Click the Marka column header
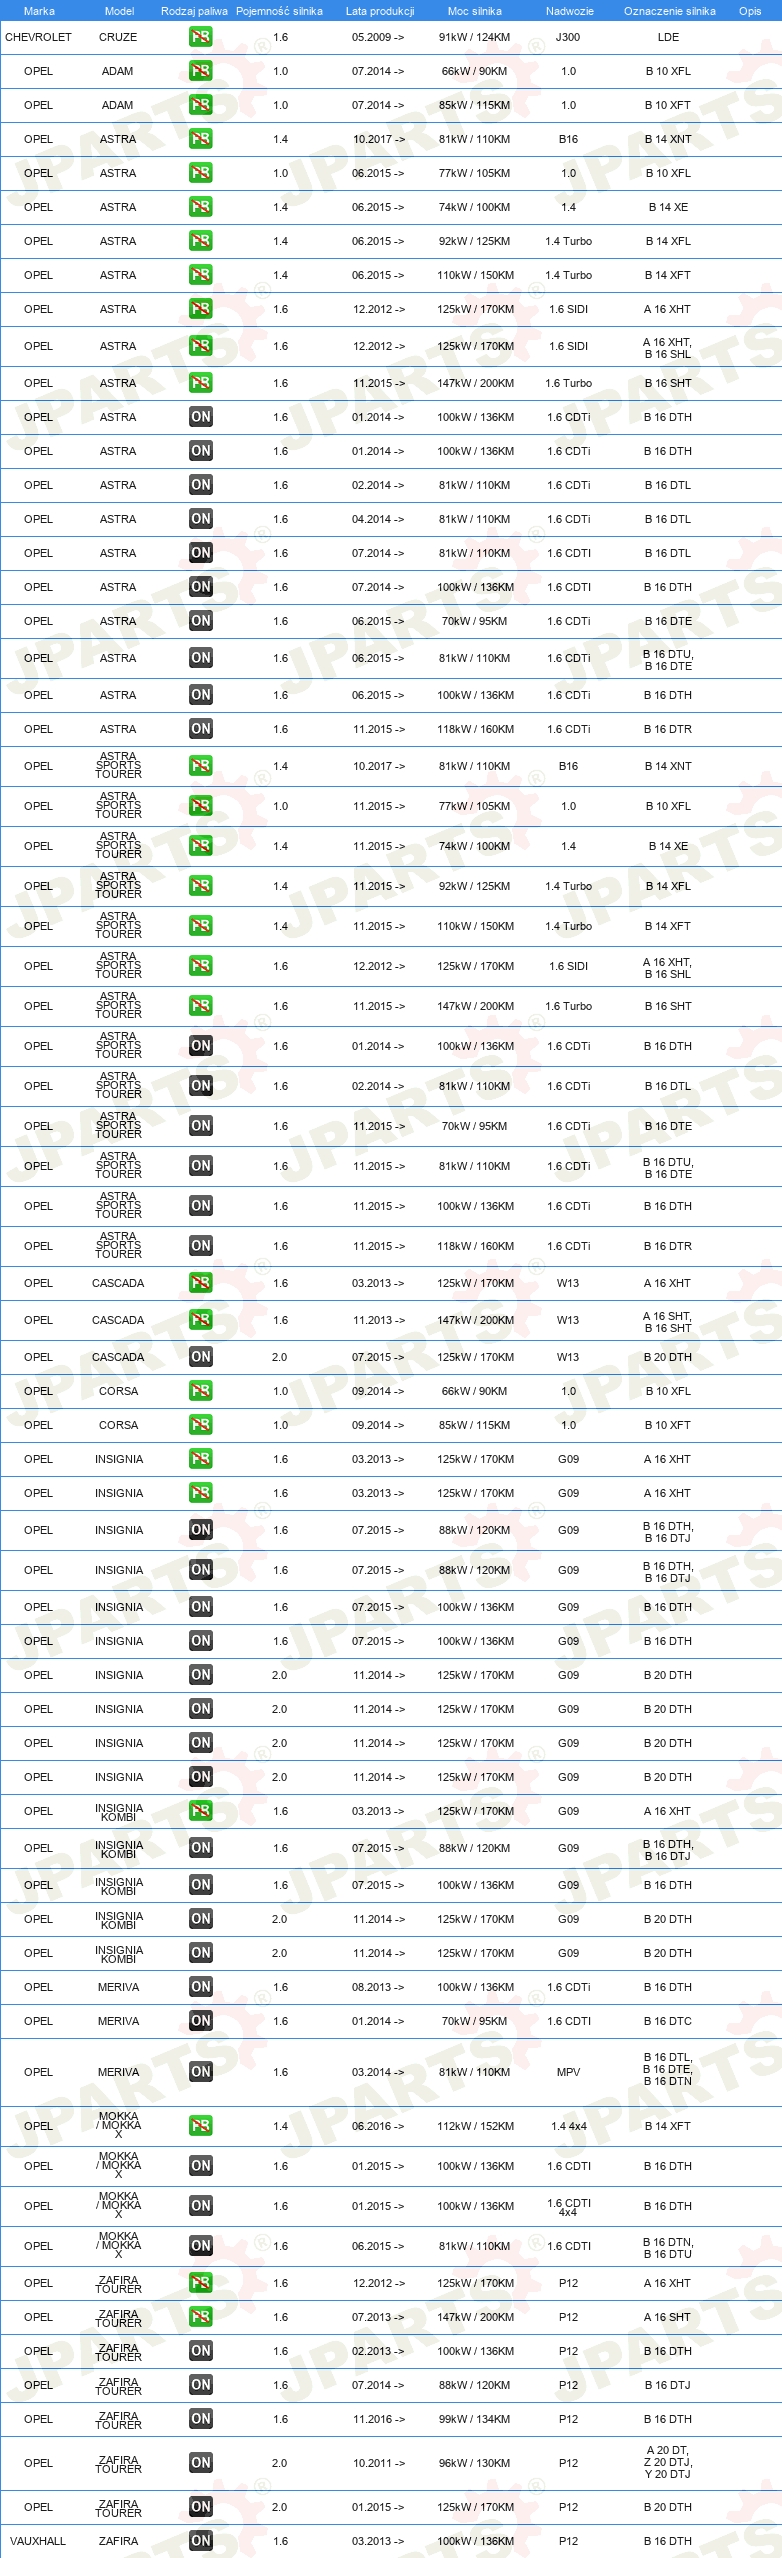The width and height of the screenshot is (782, 2558). point(39,11)
